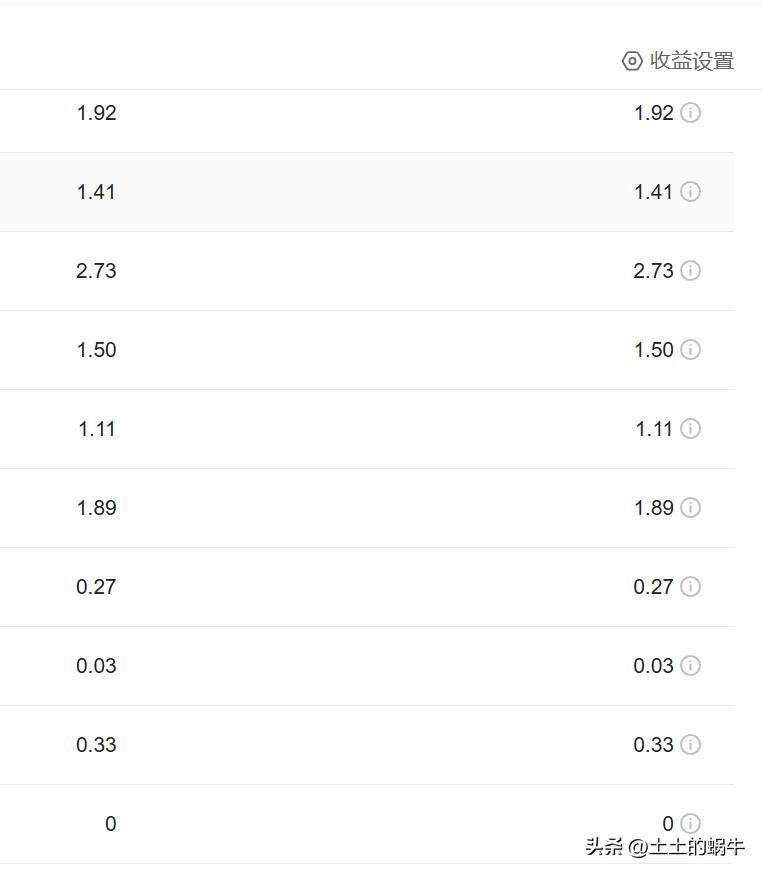Image resolution: width=763 pixels, height=874 pixels.
Task: Show info for the 2.73 value
Action: coord(691,271)
